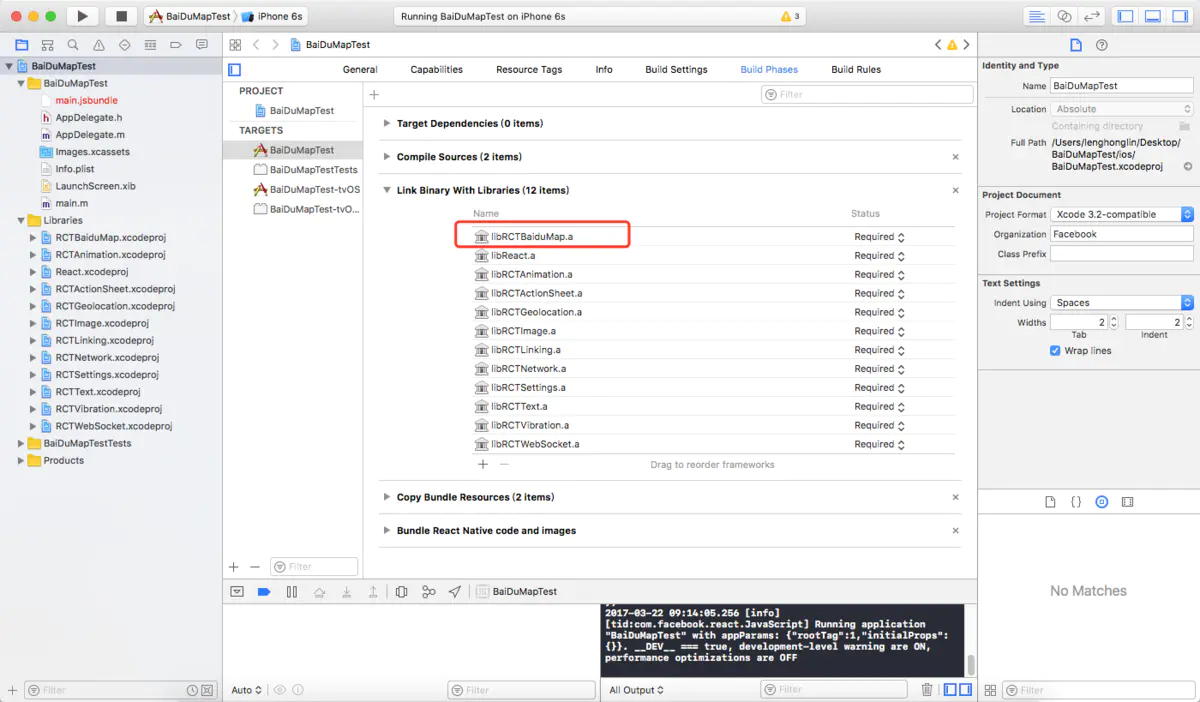Add a new build phase plus button
This screenshot has width=1200, height=702.
click(x=374, y=95)
